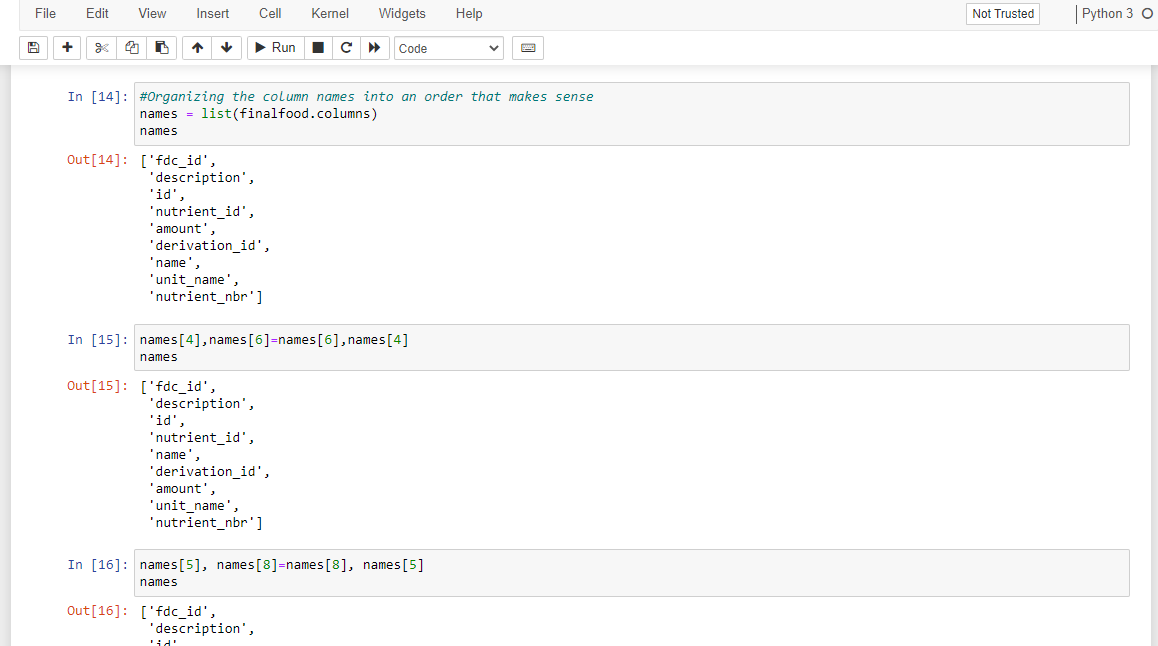Interrupt the kernel with the stop icon
Viewport: 1158px width, 646px height.
coord(317,47)
